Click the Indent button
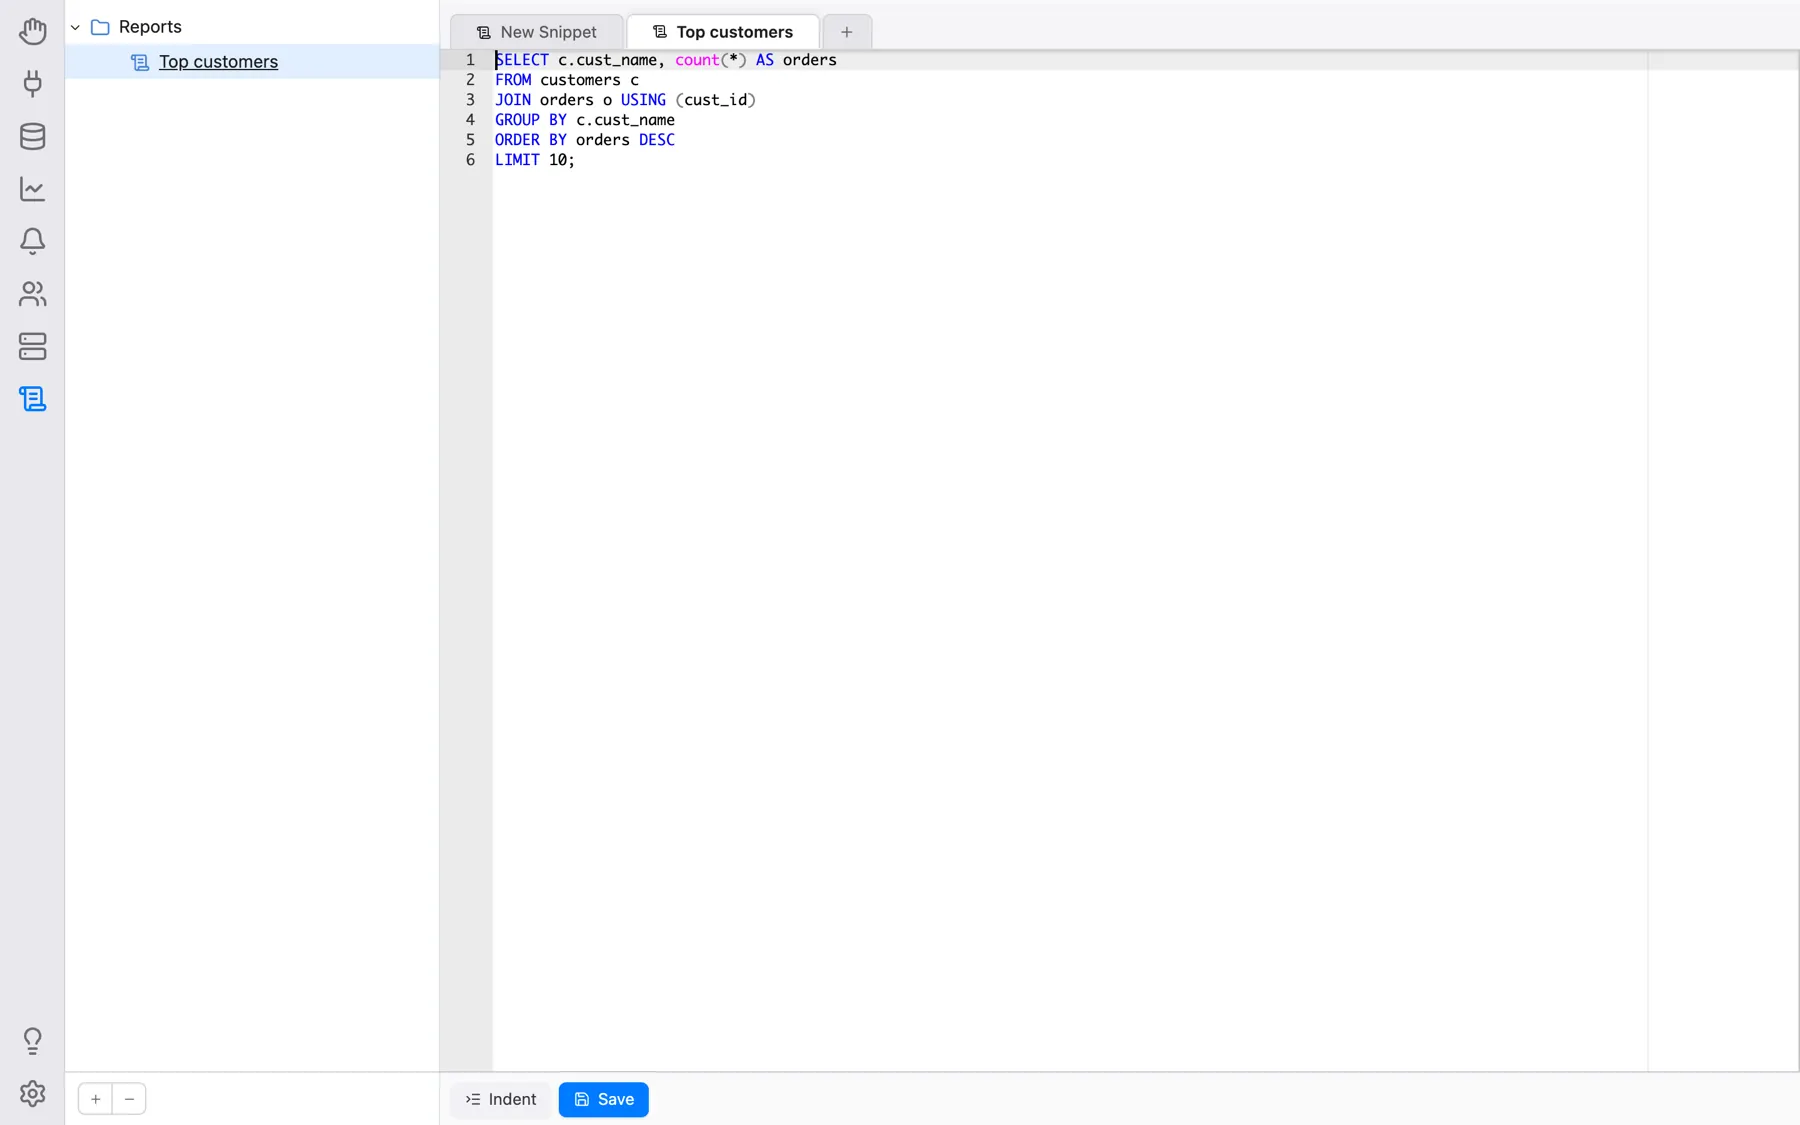This screenshot has height=1125, width=1800. click(x=501, y=1099)
